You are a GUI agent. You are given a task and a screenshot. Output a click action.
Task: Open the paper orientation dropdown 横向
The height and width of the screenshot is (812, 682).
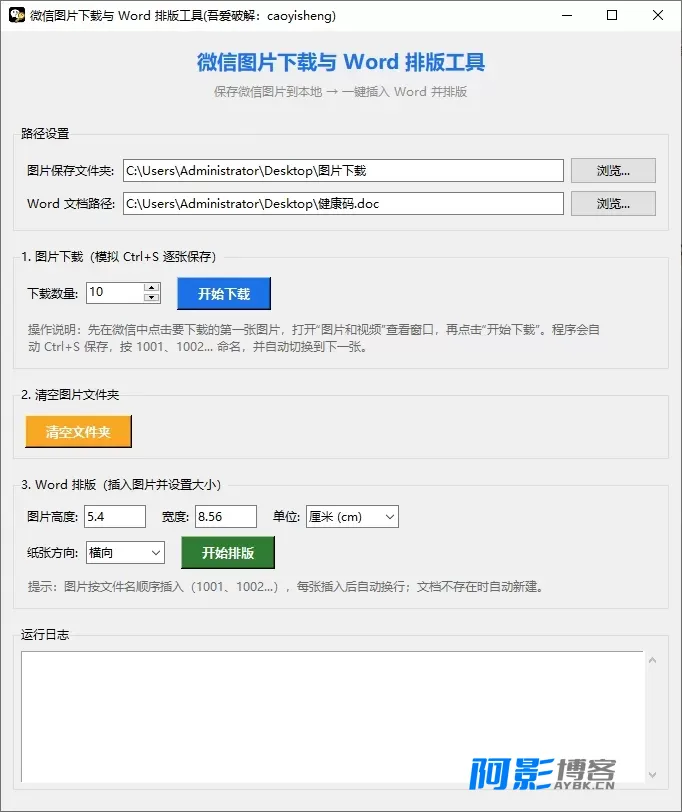click(x=125, y=553)
